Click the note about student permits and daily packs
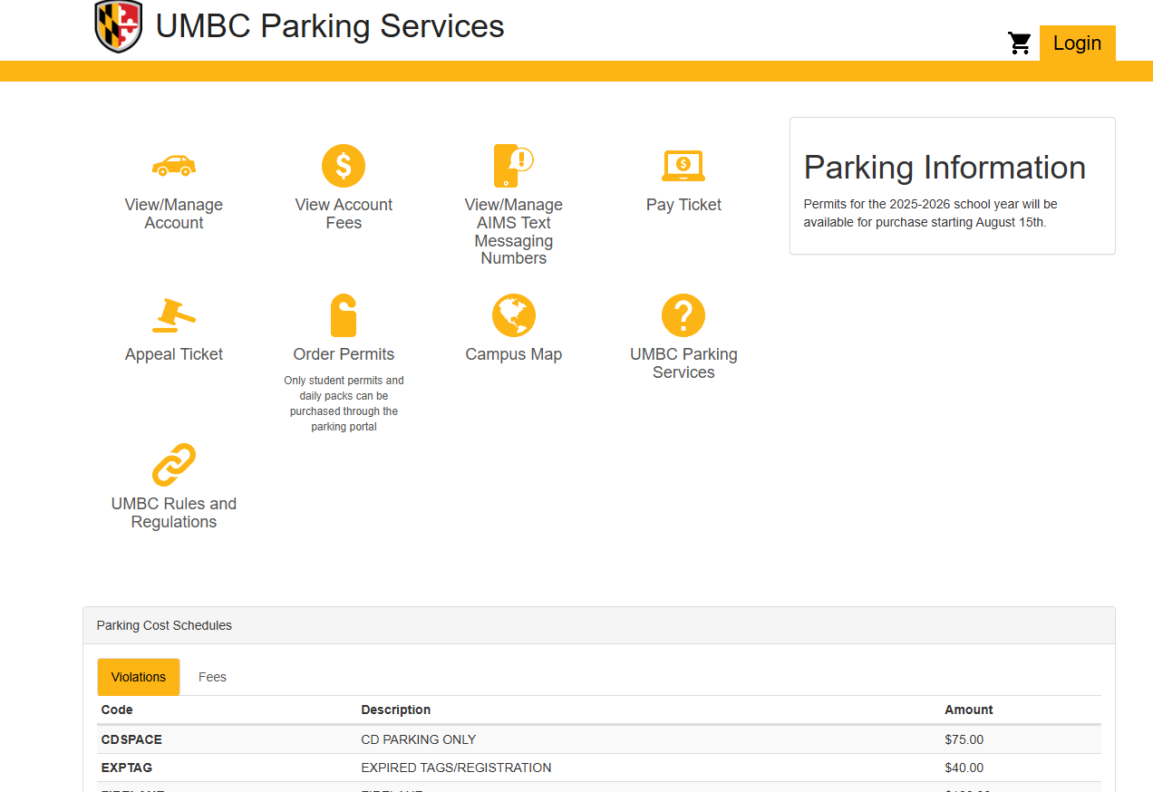1153x792 pixels. (x=343, y=404)
